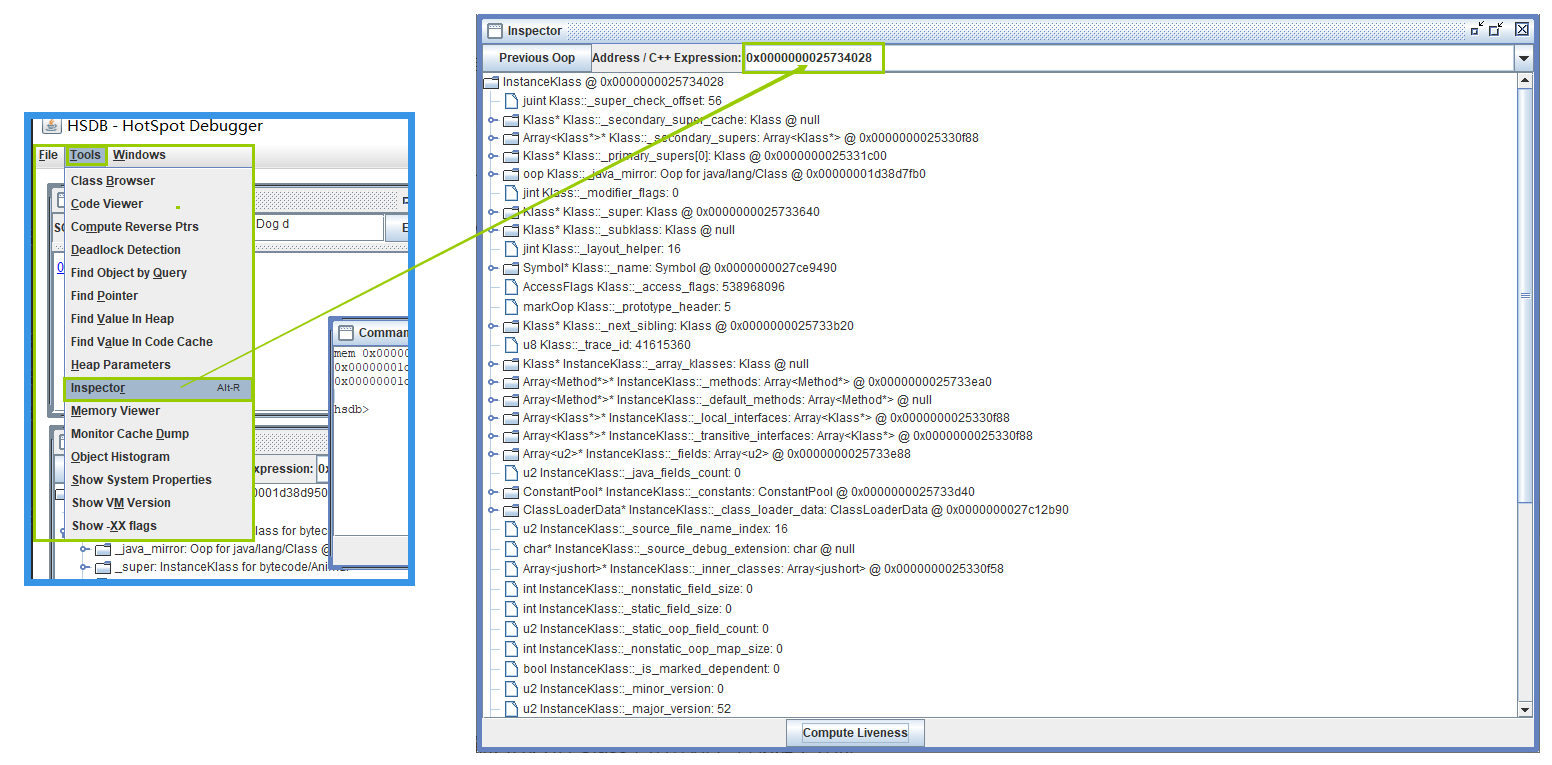Expand the Klass::_secondary_supers node
This screenshot has width=1552, height=765.
coord(492,138)
